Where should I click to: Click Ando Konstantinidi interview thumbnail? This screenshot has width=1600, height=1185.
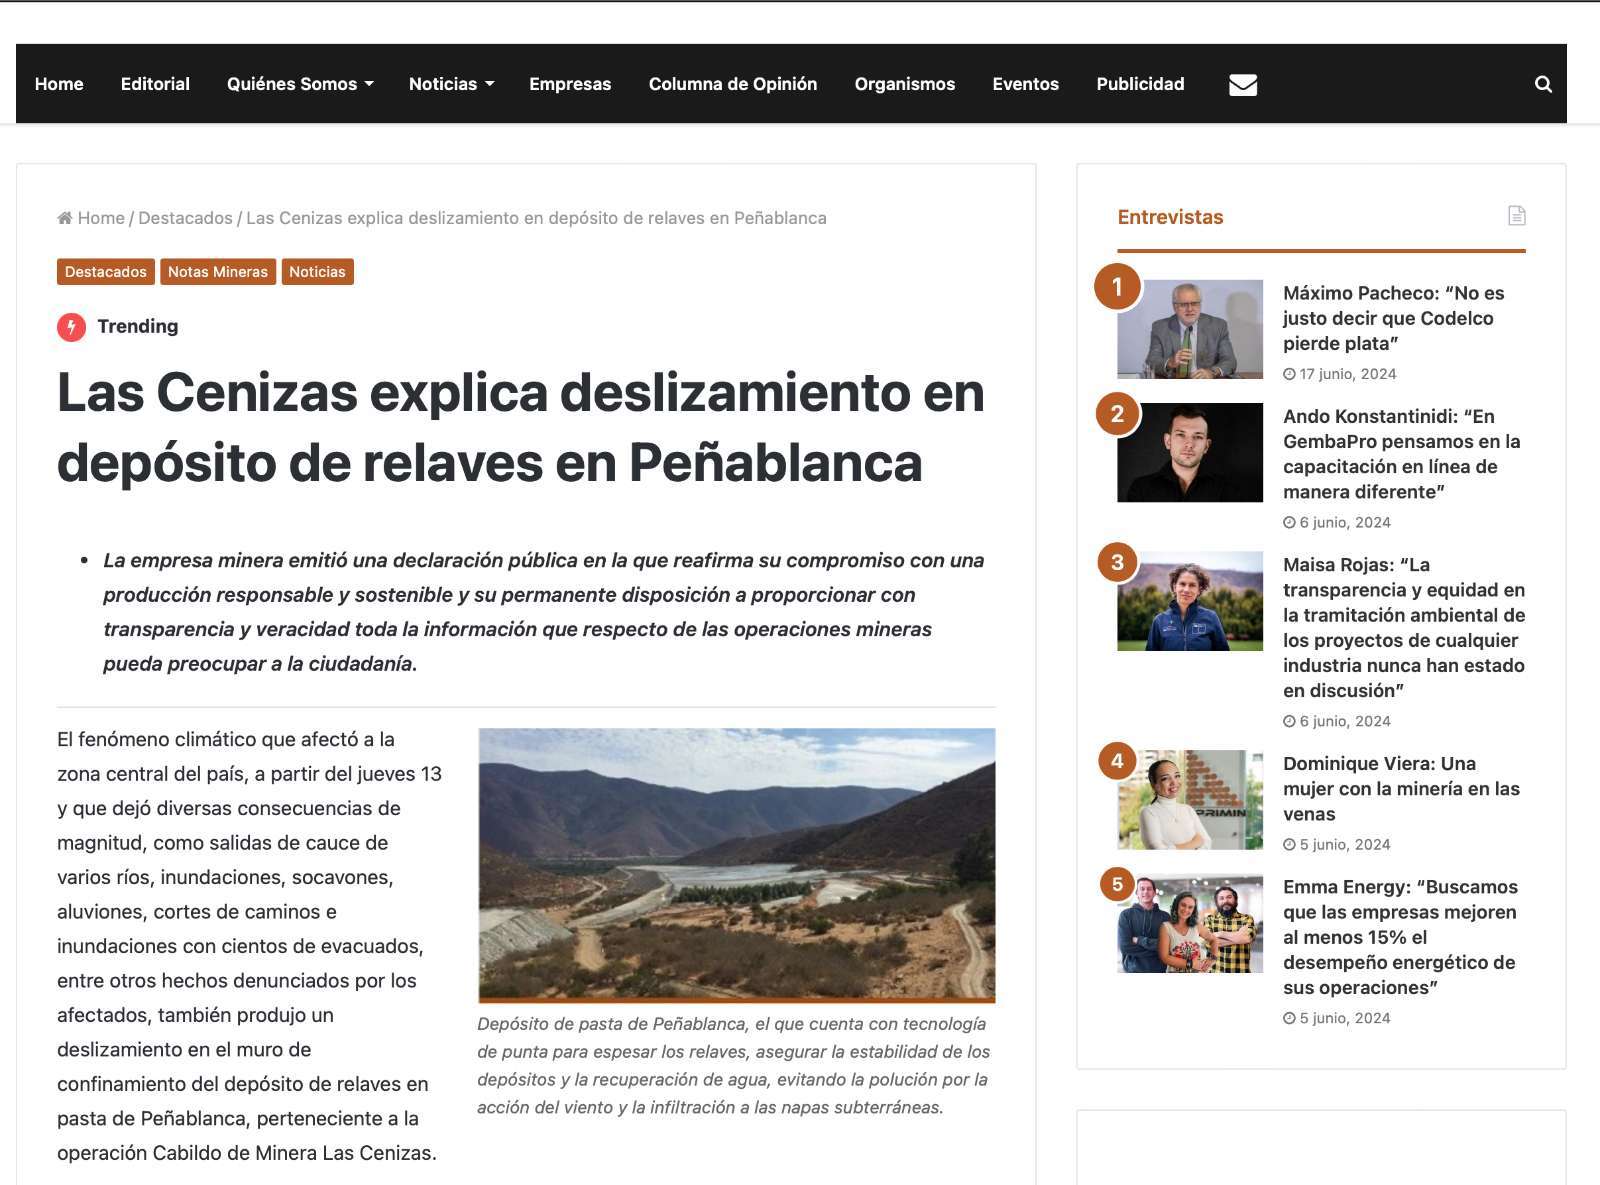tap(1189, 453)
